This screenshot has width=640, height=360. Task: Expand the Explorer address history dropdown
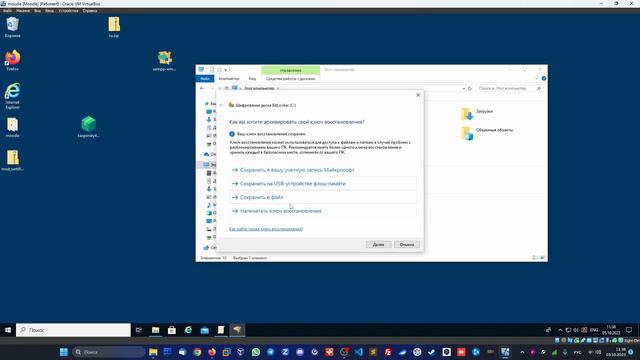[x=464, y=88]
